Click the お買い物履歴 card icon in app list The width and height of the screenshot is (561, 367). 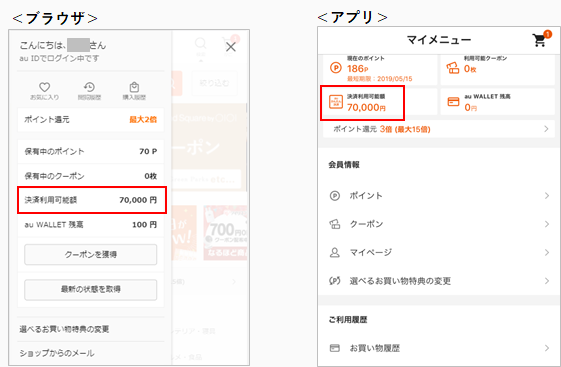point(335,348)
